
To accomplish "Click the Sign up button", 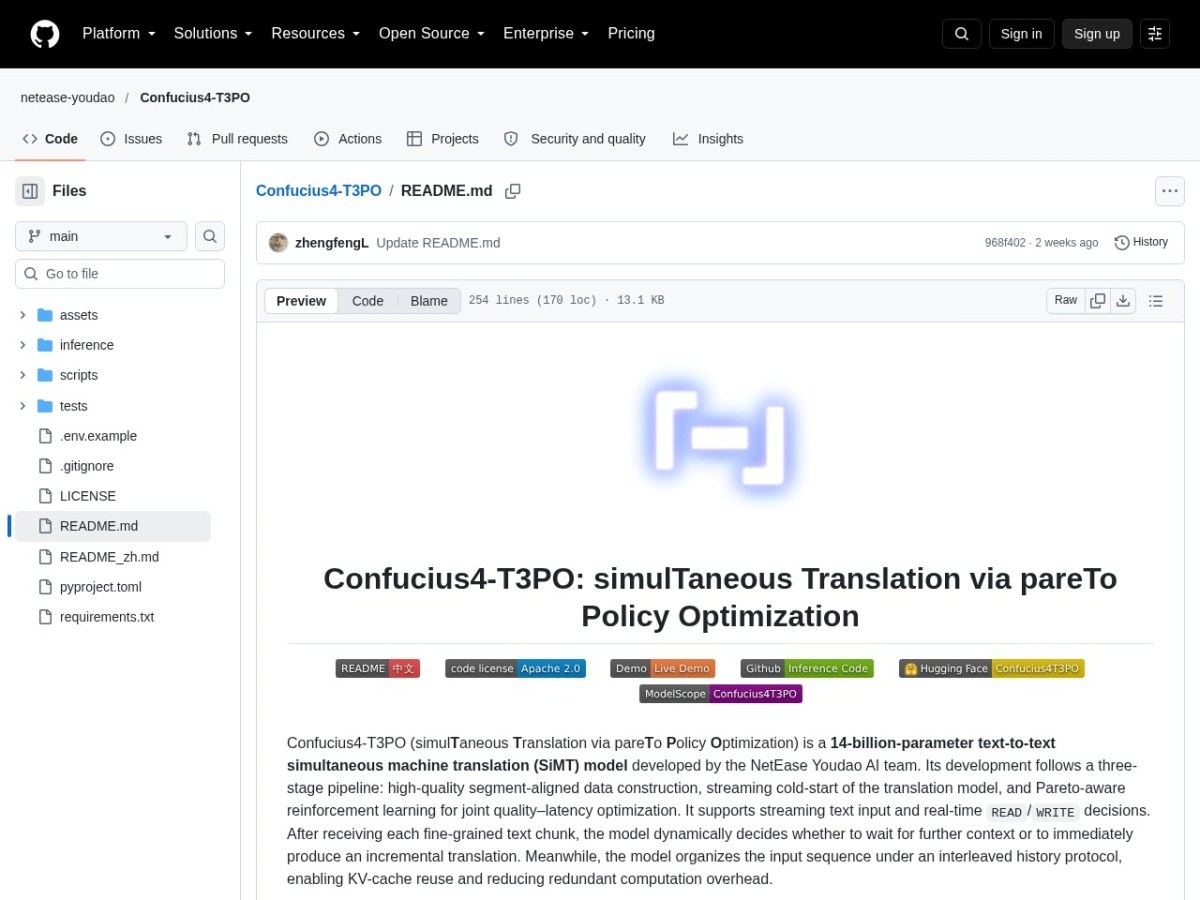I will point(1097,34).
